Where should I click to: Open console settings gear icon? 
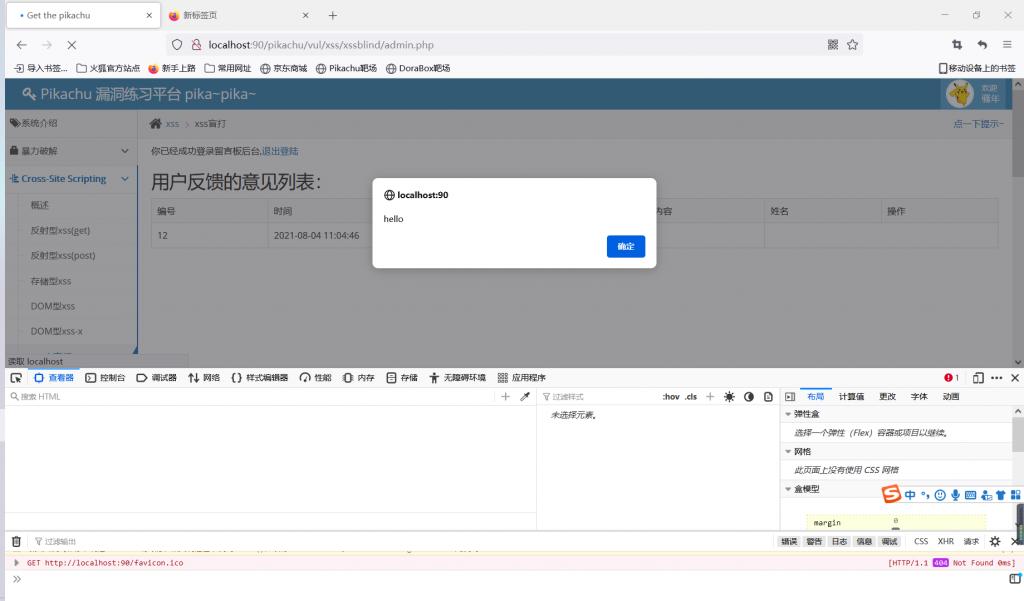tap(995, 541)
